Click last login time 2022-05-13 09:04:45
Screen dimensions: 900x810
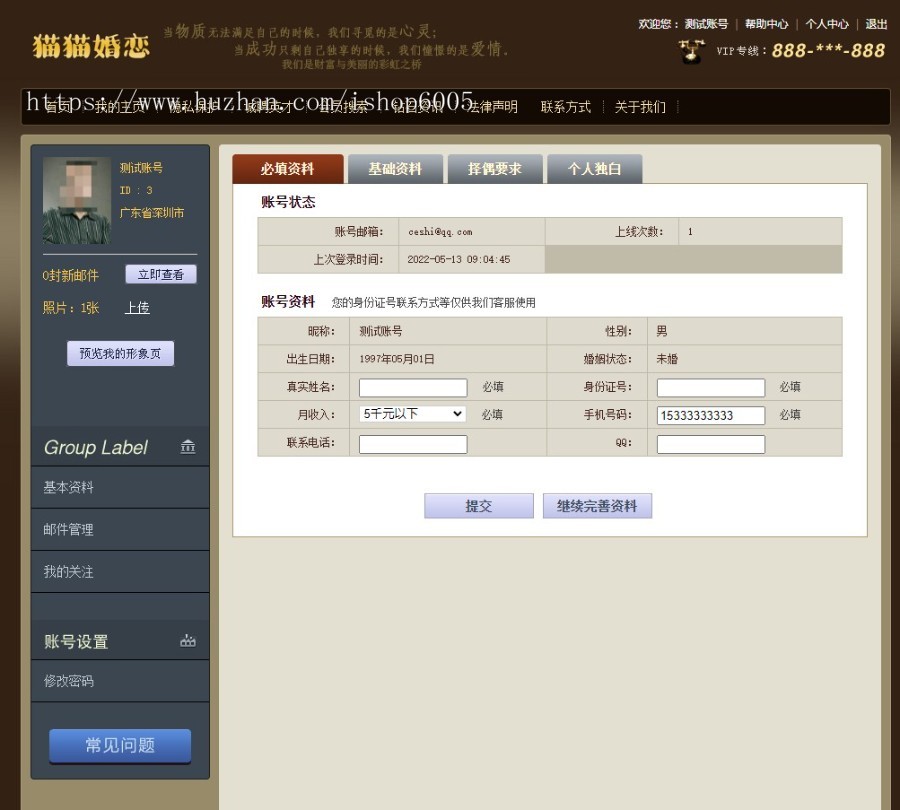[x=459, y=259]
